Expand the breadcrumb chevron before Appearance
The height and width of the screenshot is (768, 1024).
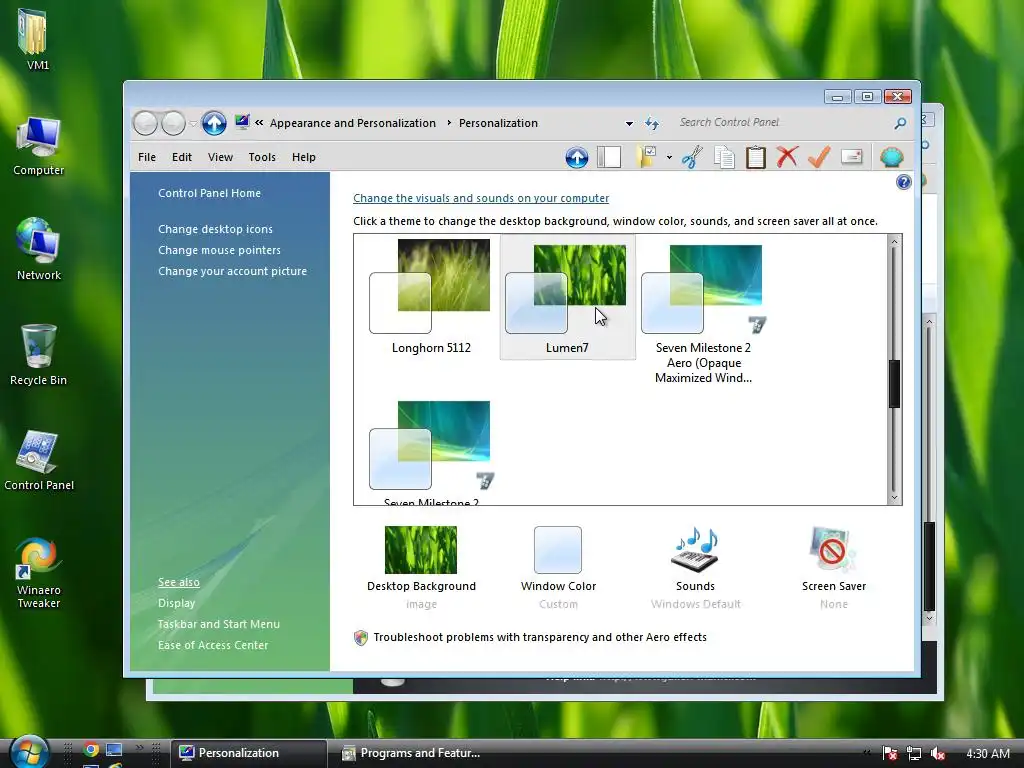coord(259,123)
